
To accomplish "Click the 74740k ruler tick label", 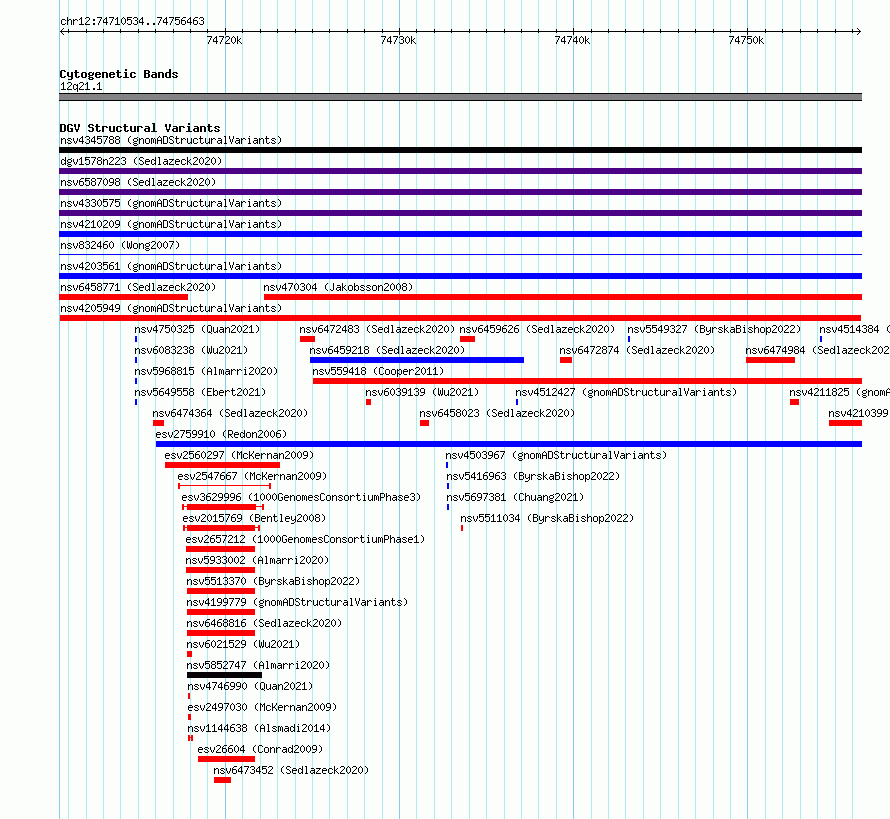I will [572, 40].
